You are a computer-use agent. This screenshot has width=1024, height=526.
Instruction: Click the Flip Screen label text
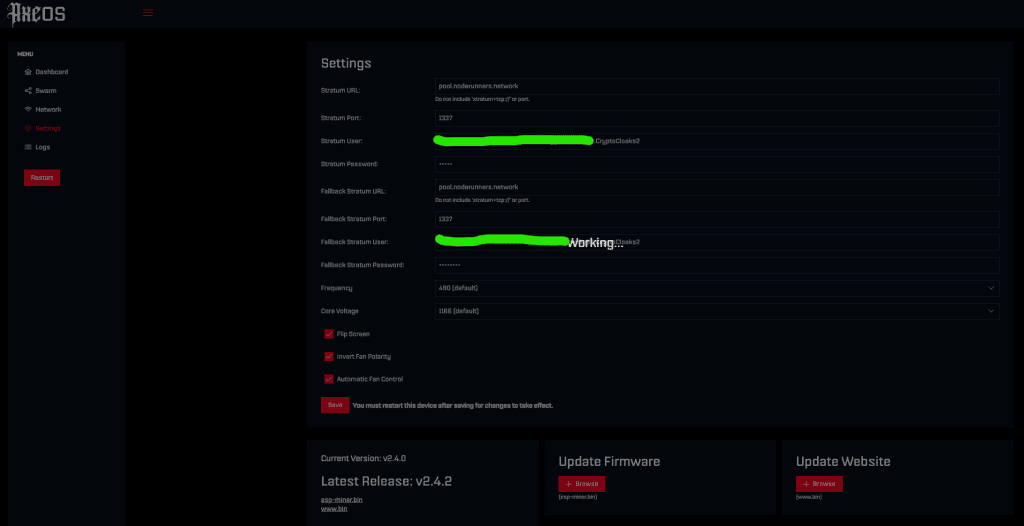[x=353, y=334]
